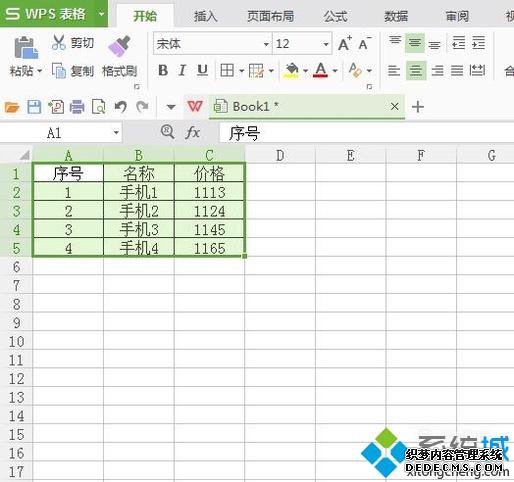Image resolution: width=514 pixels, height=482 pixels.
Task: Click the scissors Cut icon
Action: [59, 42]
